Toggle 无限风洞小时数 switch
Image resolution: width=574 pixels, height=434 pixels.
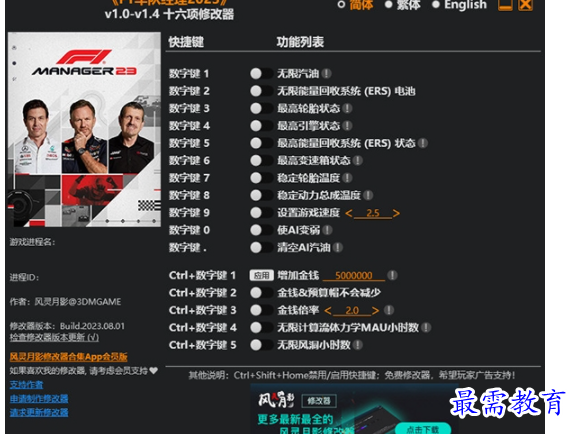[x=261, y=345]
